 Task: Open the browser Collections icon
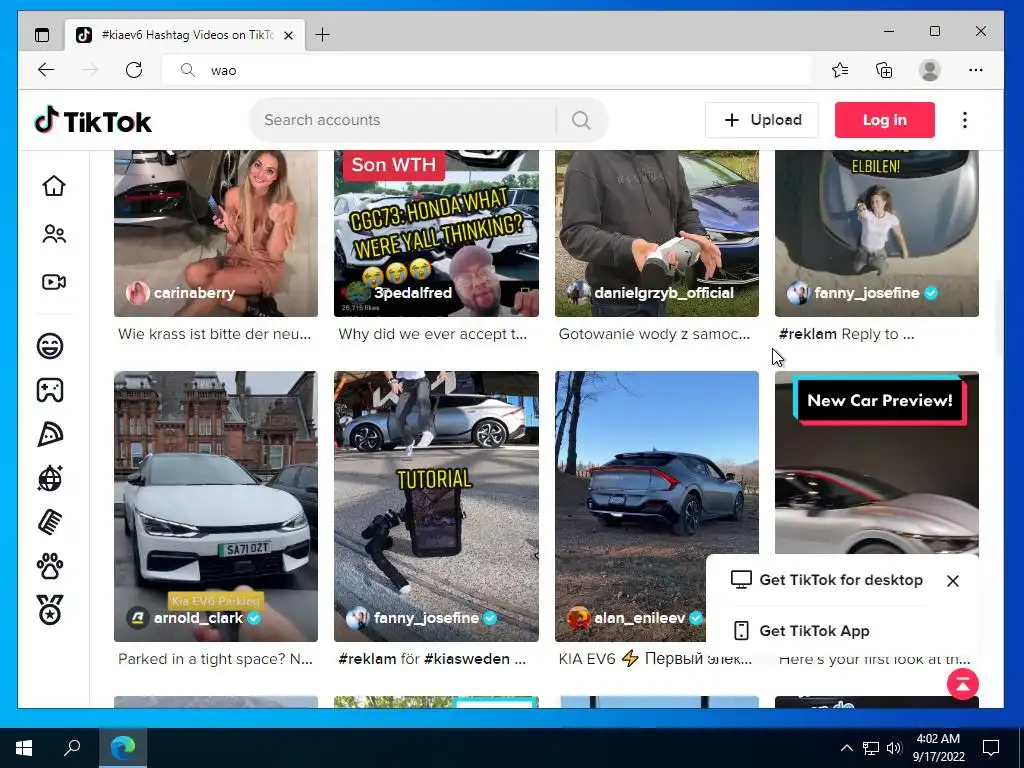pyautogui.click(x=884, y=70)
